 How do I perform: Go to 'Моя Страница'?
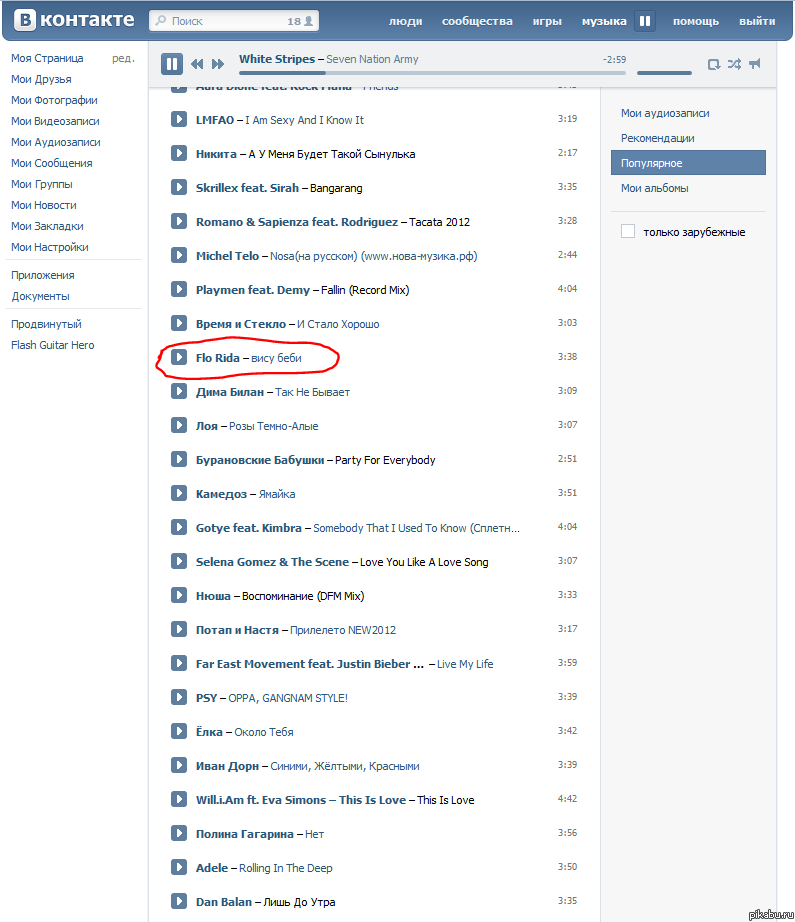(x=47, y=58)
